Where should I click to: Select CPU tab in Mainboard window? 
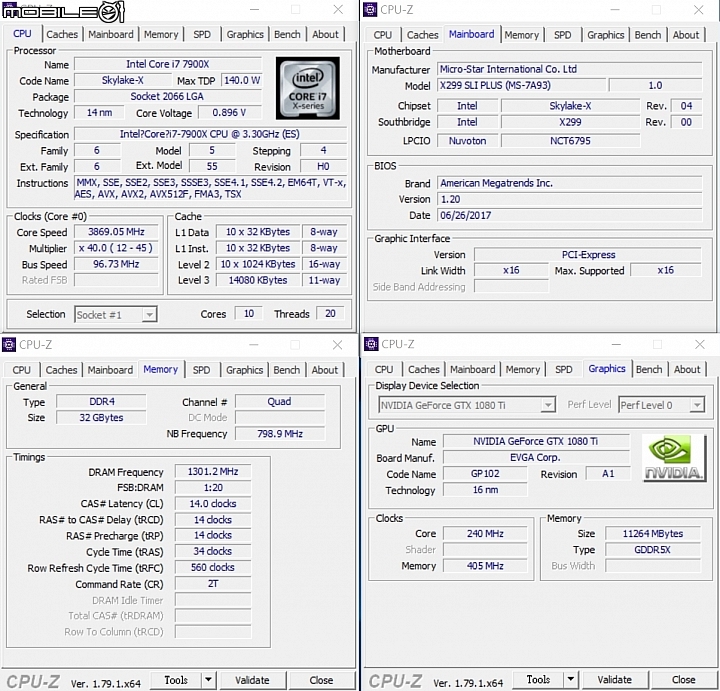click(x=382, y=35)
